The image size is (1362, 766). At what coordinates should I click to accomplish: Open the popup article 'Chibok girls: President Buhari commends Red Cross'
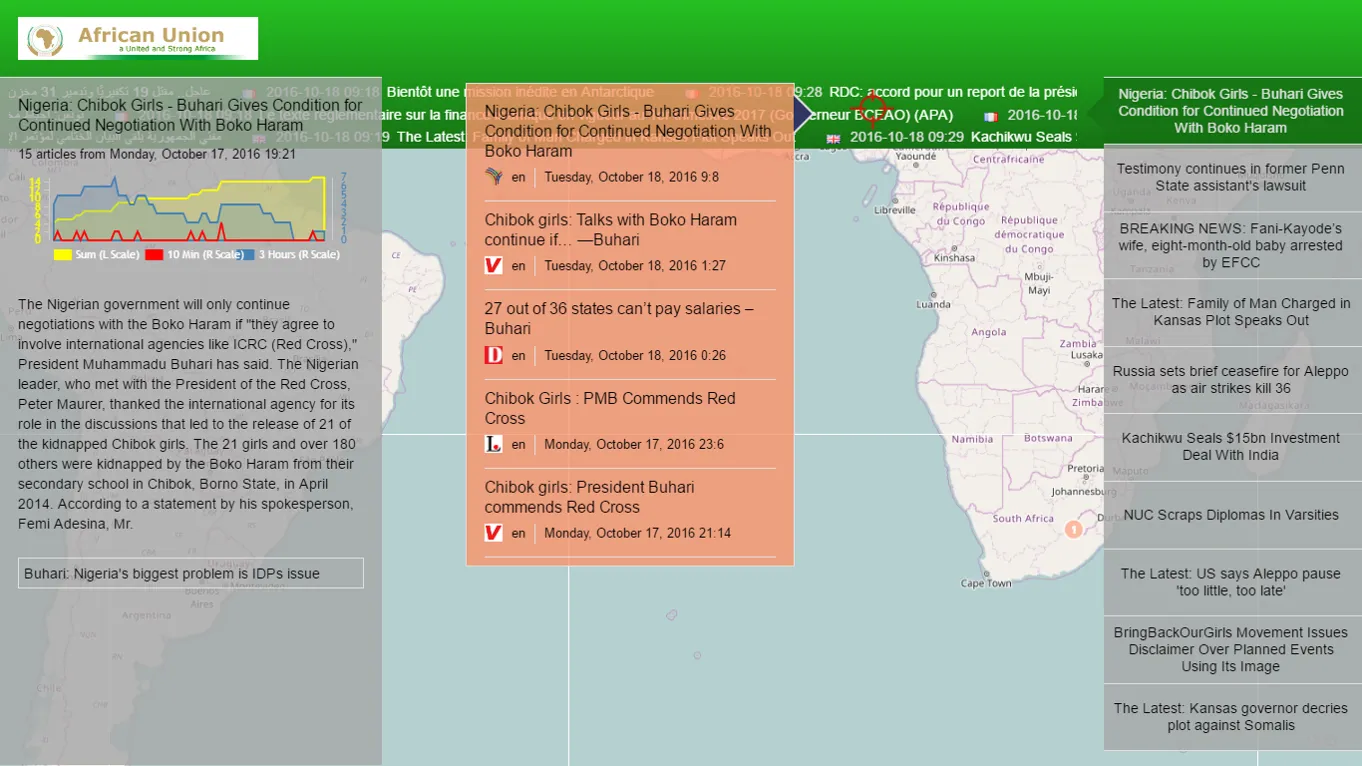pyautogui.click(x=590, y=497)
